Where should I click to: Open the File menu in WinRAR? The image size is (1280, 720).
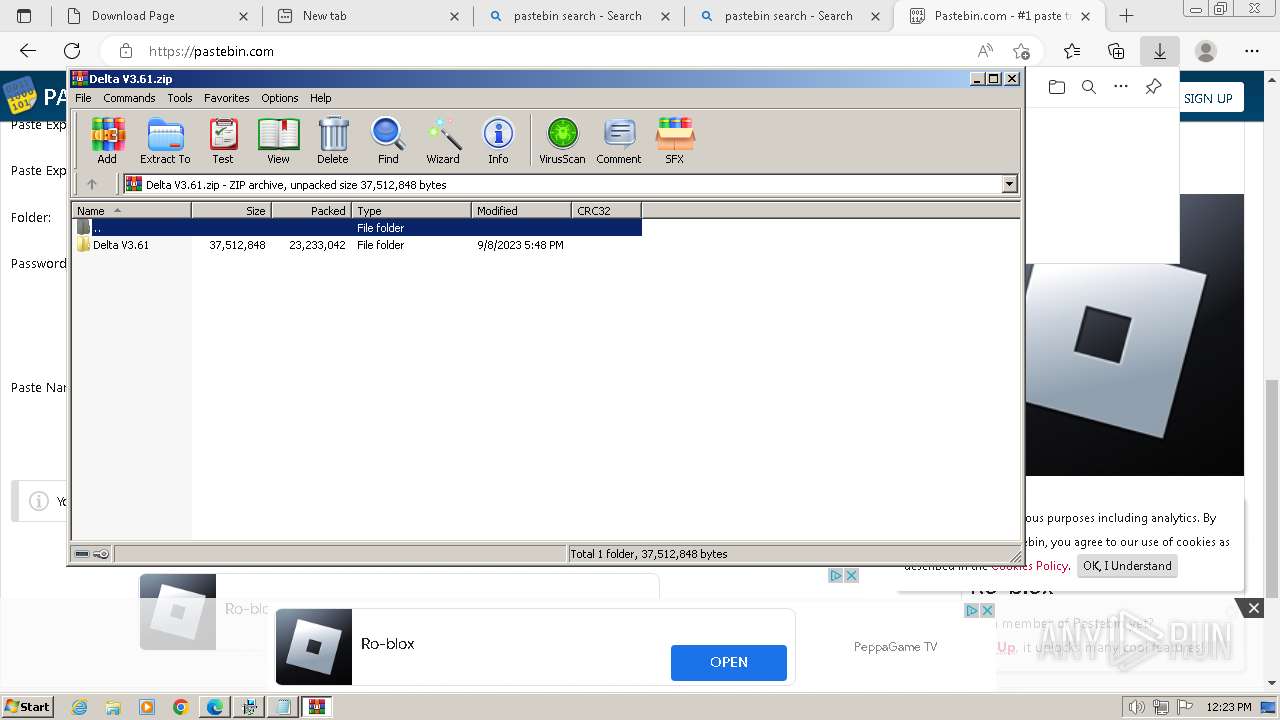(83, 98)
